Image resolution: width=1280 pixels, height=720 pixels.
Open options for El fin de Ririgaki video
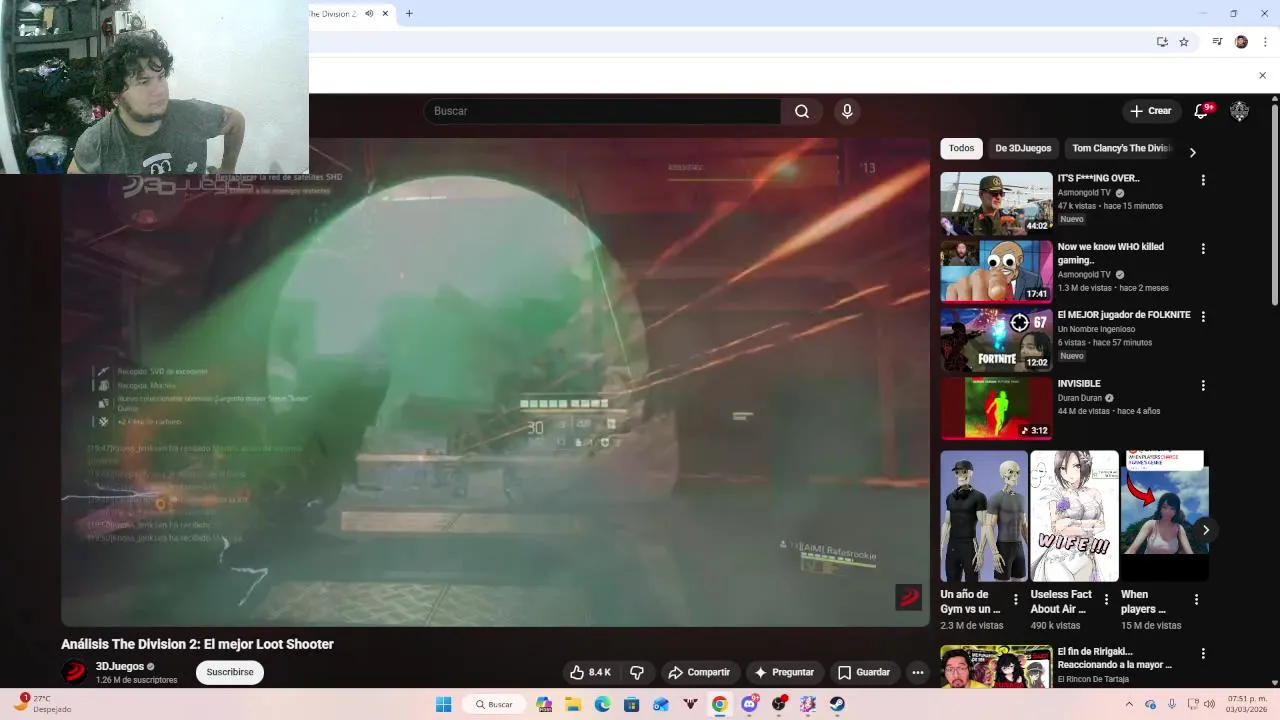1203,654
